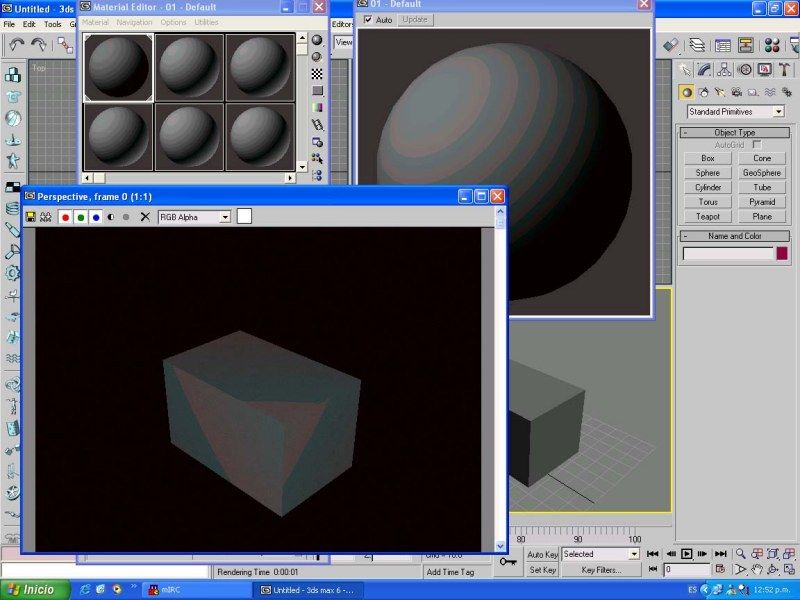Open the Edit menu

tap(29, 24)
